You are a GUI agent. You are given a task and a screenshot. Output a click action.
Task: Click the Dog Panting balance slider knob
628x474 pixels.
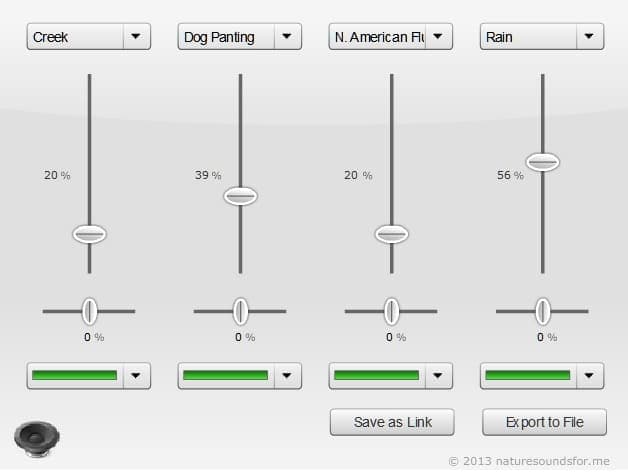(240, 311)
